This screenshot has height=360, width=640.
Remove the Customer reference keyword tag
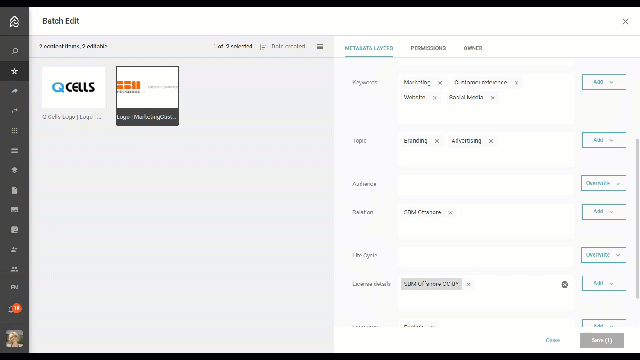516,83
